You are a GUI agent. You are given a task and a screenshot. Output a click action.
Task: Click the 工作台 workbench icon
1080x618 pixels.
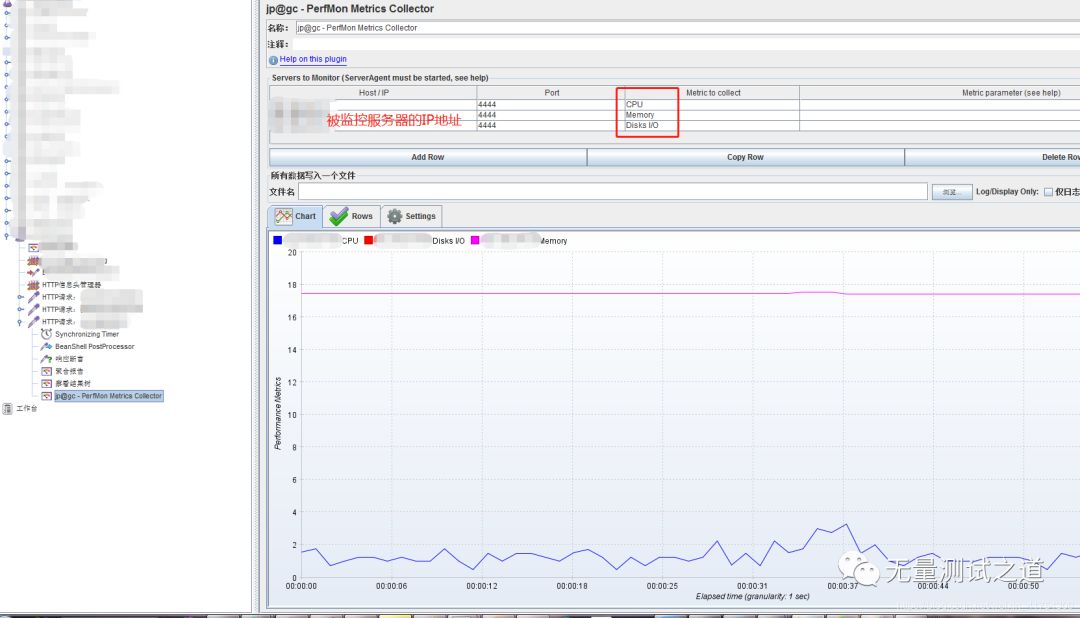coord(8,408)
